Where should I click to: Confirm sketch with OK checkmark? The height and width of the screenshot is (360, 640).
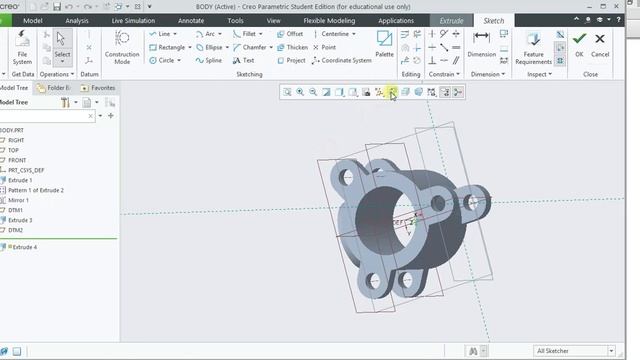579,44
